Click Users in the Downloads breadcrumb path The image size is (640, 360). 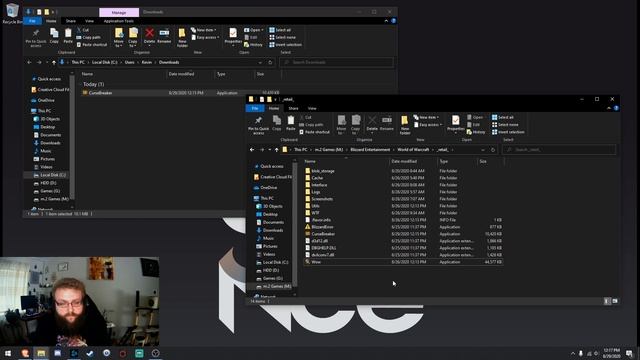tap(129, 62)
